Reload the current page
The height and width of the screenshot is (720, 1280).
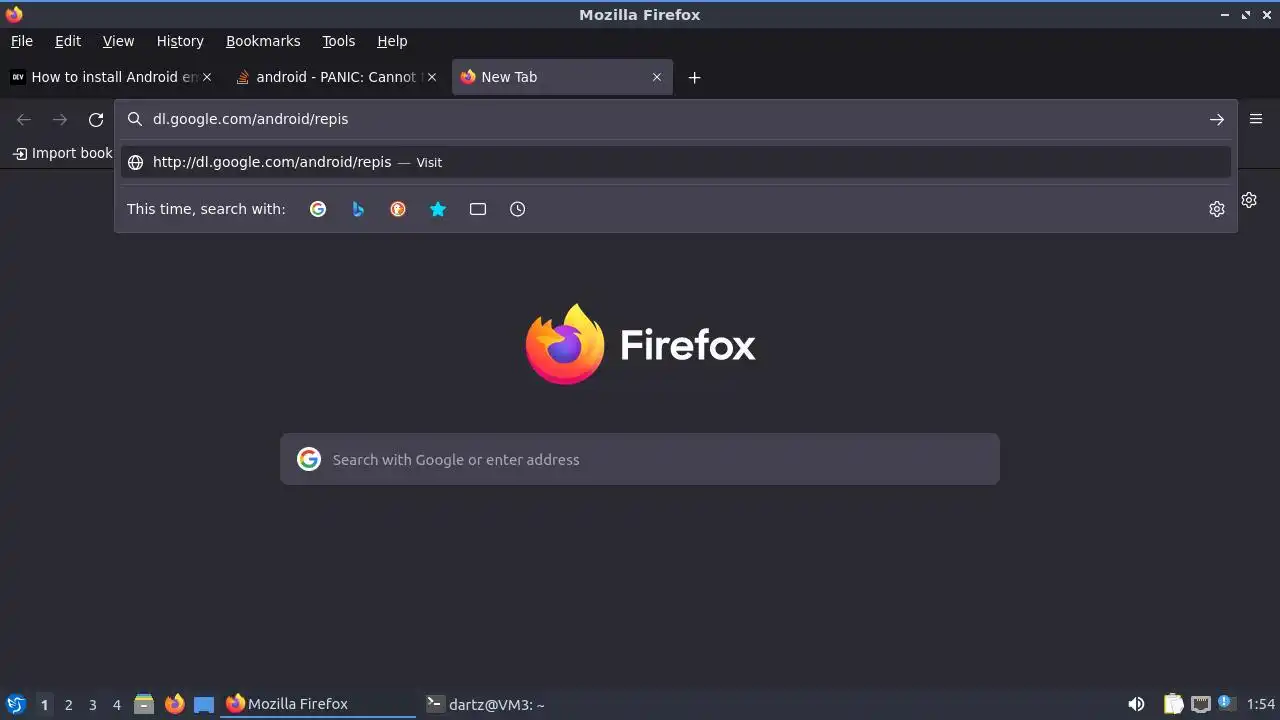96,119
